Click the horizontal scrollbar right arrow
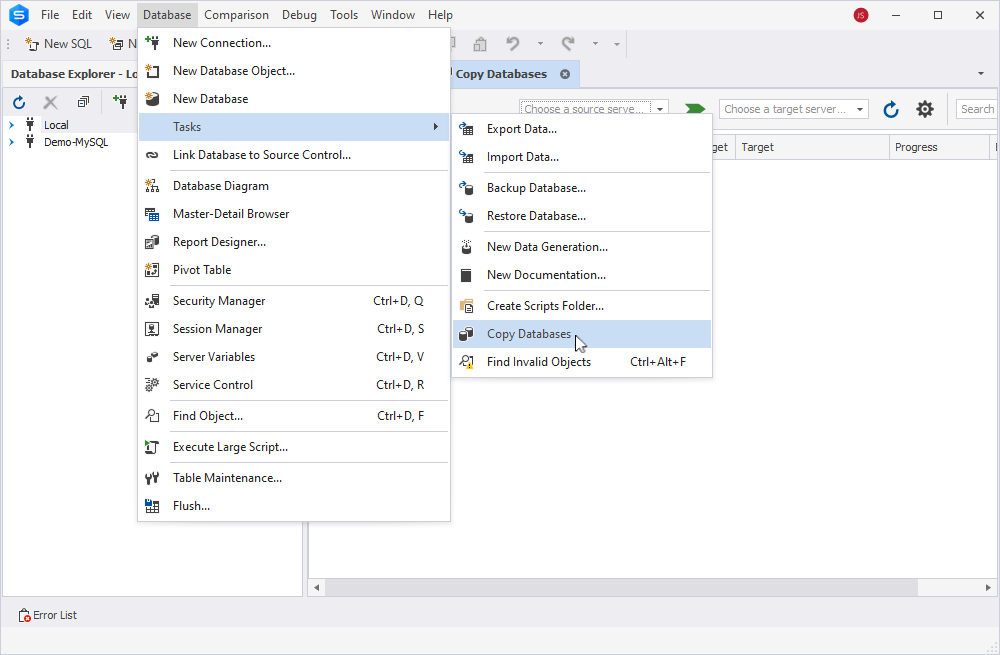The height and width of the screenshot is (655, 1000). coord(988,587)
